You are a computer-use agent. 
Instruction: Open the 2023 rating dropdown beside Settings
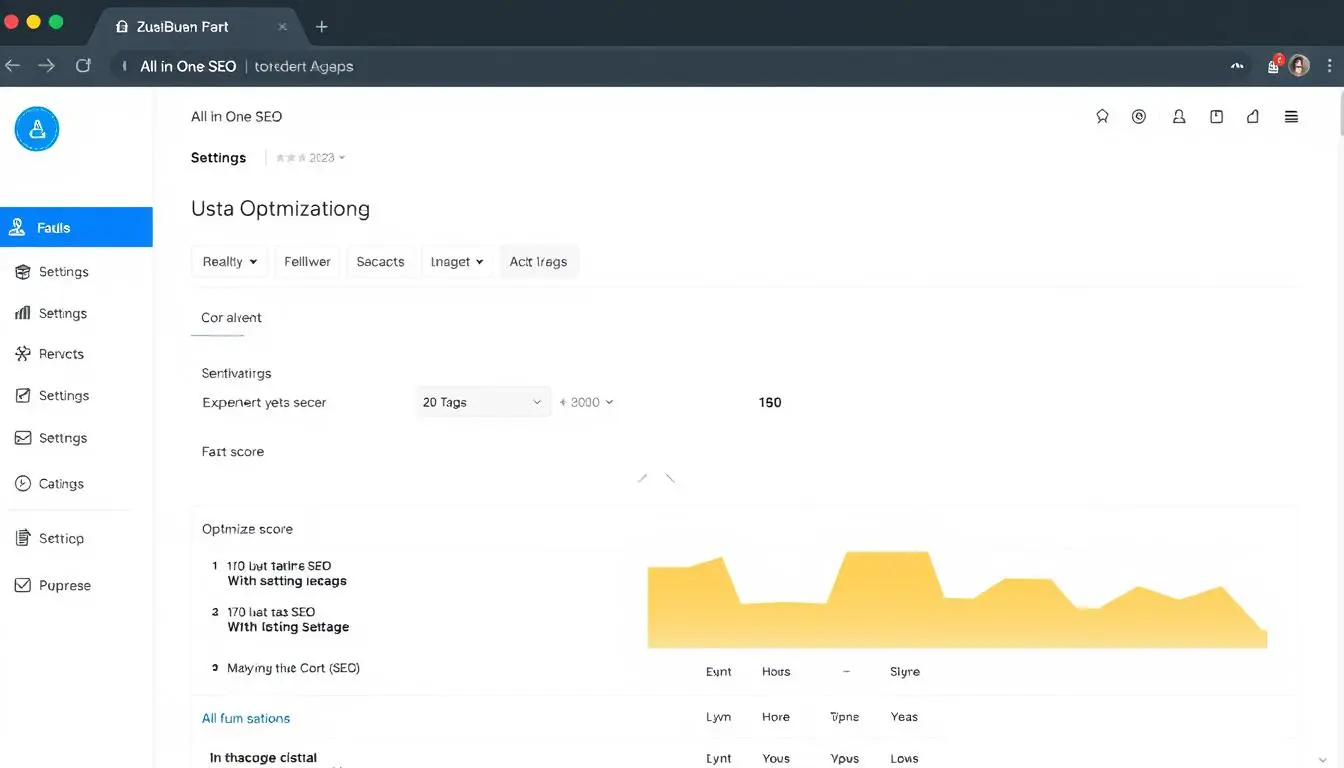(310, 158)
